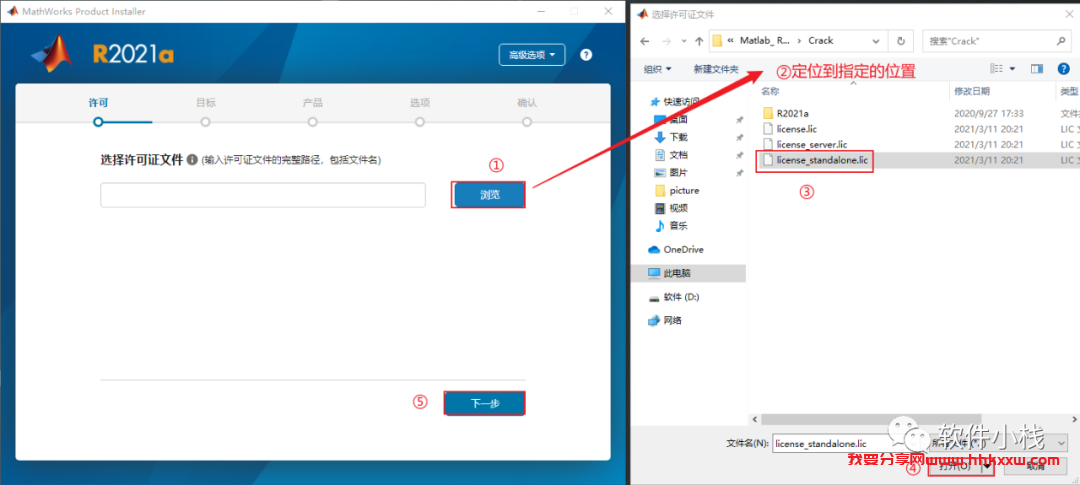Select OneDrive in the navigation sidebar
1080x485 pixels.
683,249
